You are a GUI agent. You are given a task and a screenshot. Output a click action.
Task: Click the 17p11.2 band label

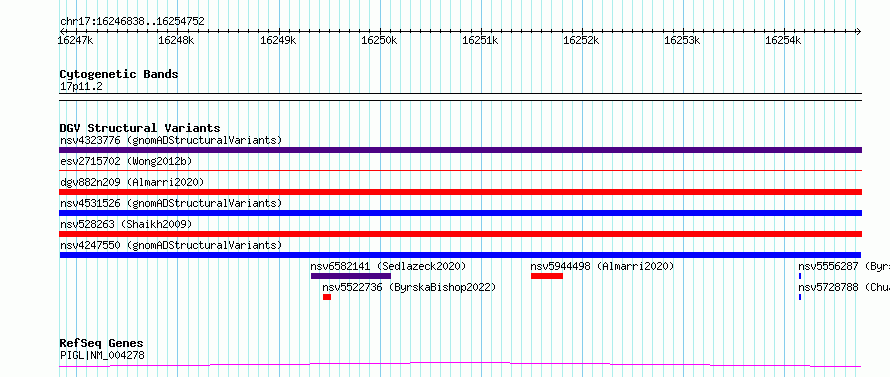coord(81,87)
